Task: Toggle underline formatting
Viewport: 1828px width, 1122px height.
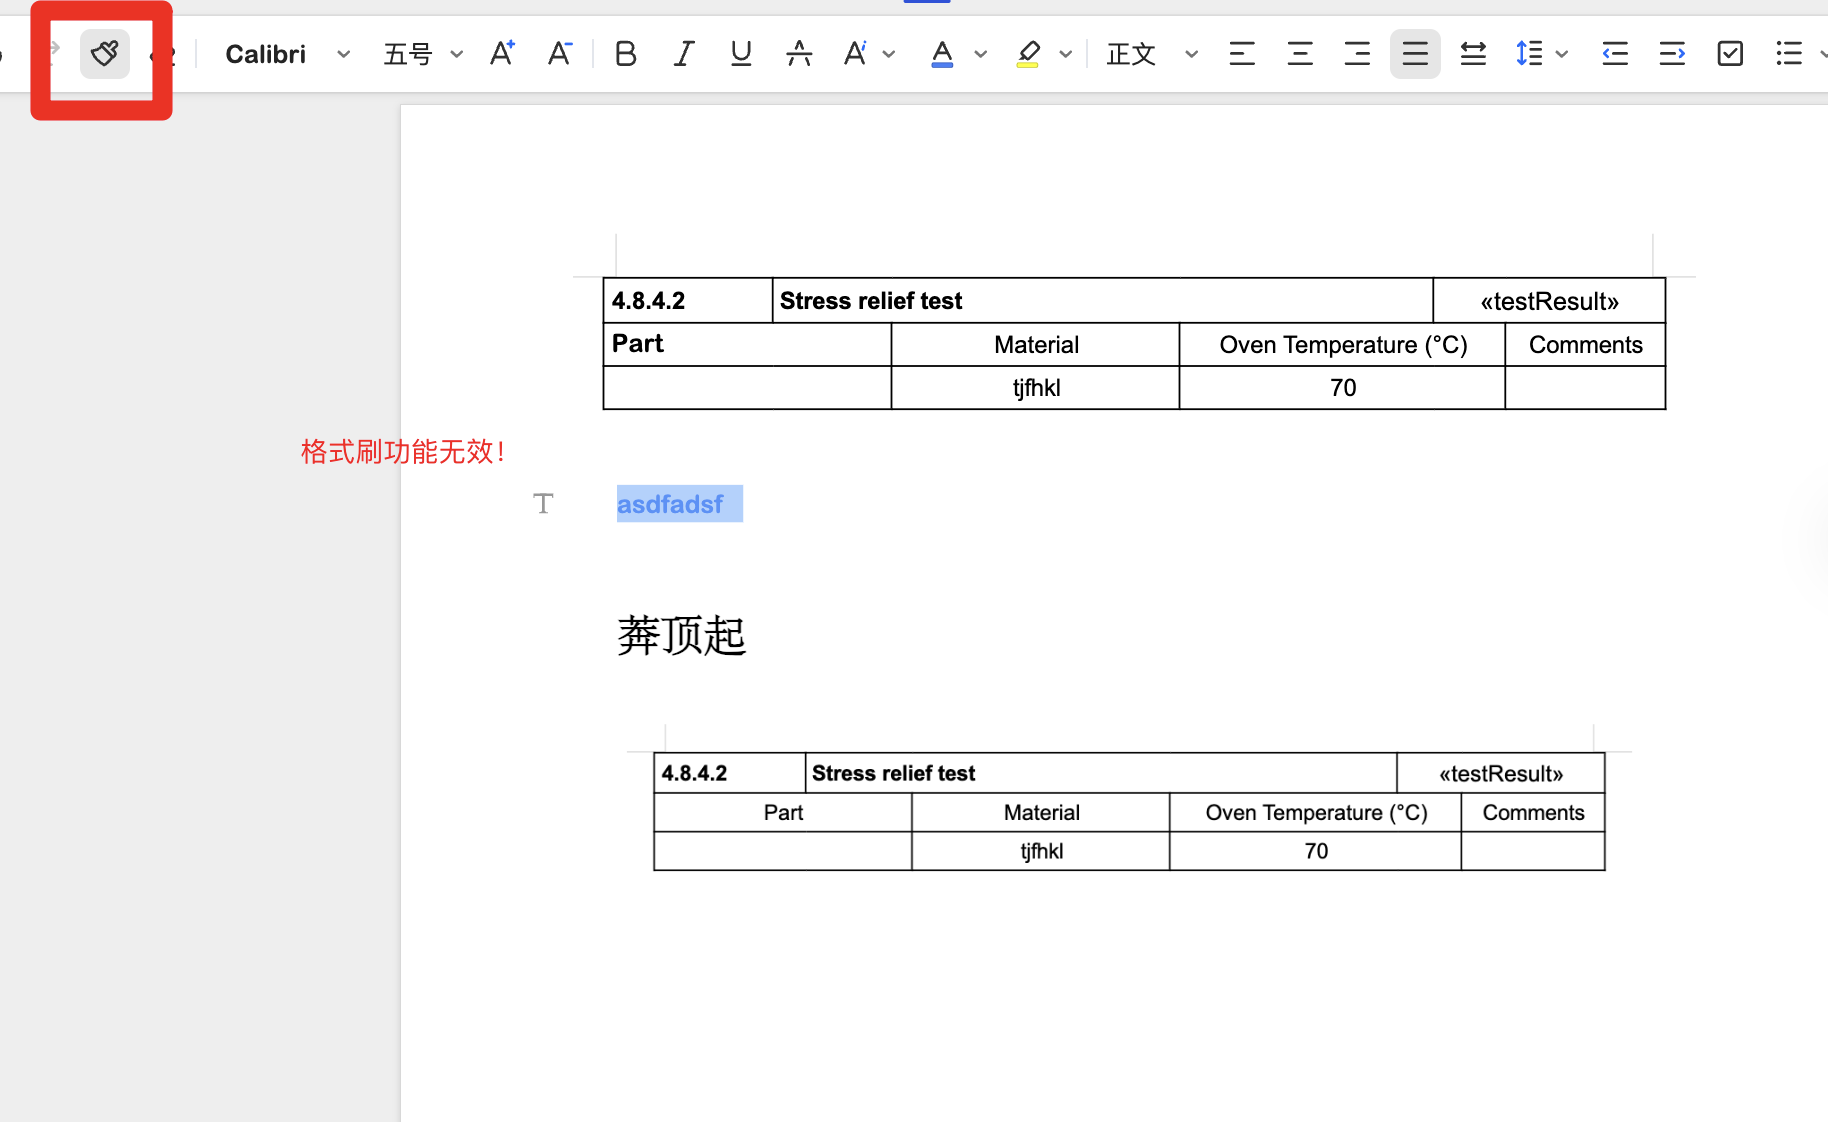Action: [x=741, y=53]
